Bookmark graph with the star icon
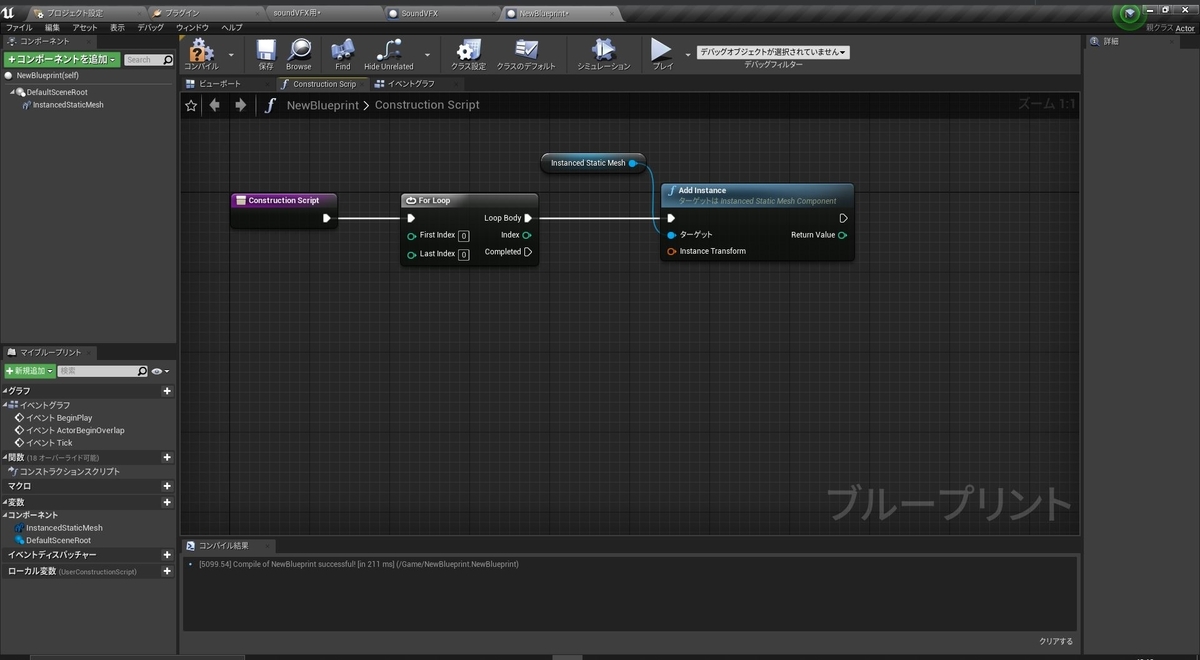1200x660 pixels. pos(191,105)
